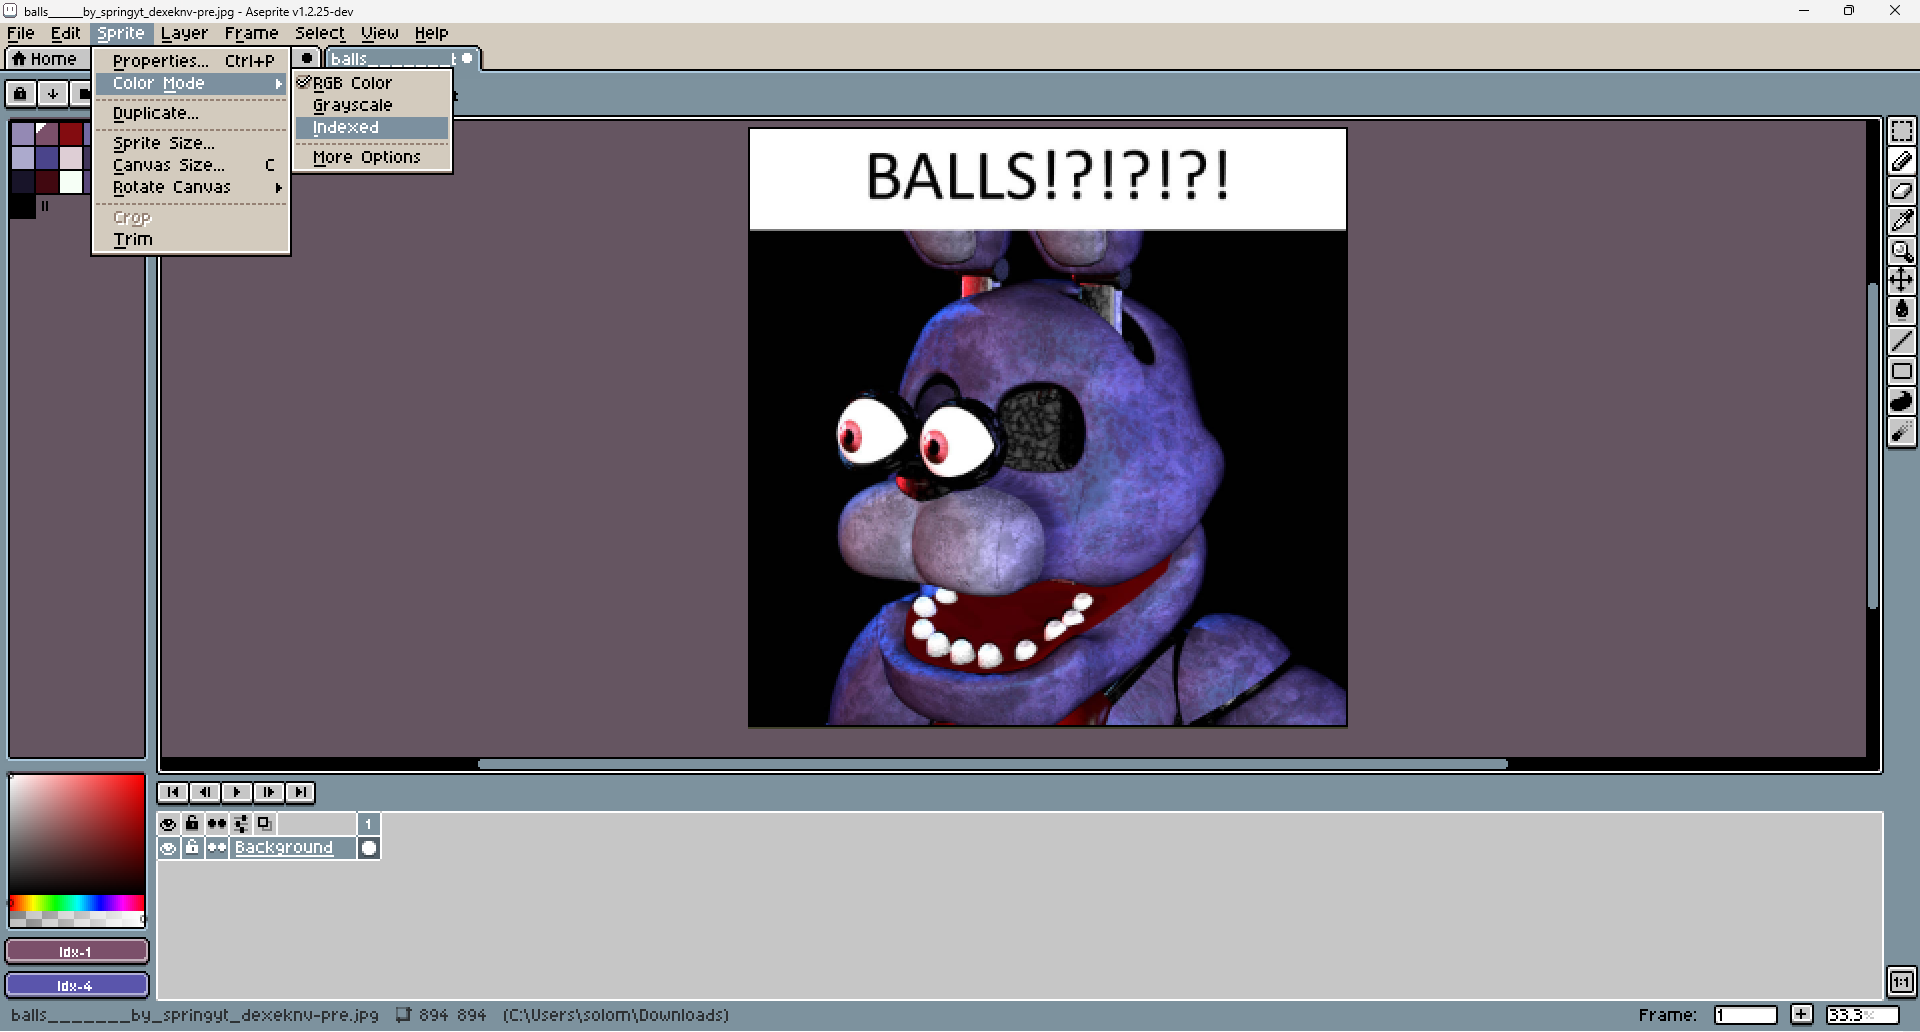Open the Frame menu
This screenshot has height=1032, width=1920.
(x=251, y=33)
